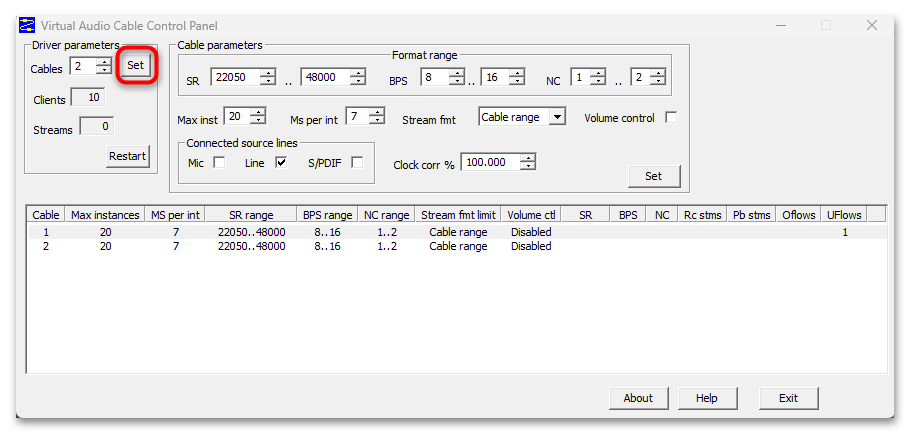Screen dimensions: 910x434
Task: Open the Stream fmt dropdown
Action: pyautogui.click(x=557, y=117)
